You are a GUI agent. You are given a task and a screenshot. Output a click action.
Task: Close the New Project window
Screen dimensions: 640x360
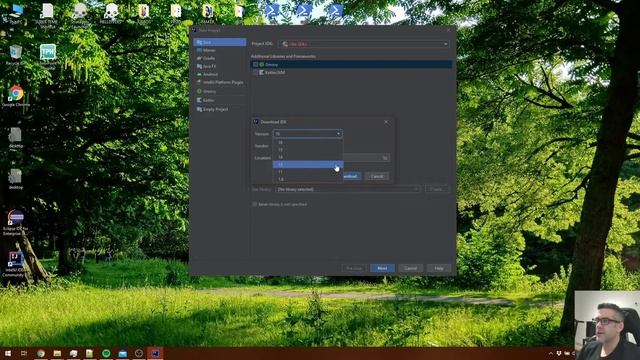tap(449, 30)
